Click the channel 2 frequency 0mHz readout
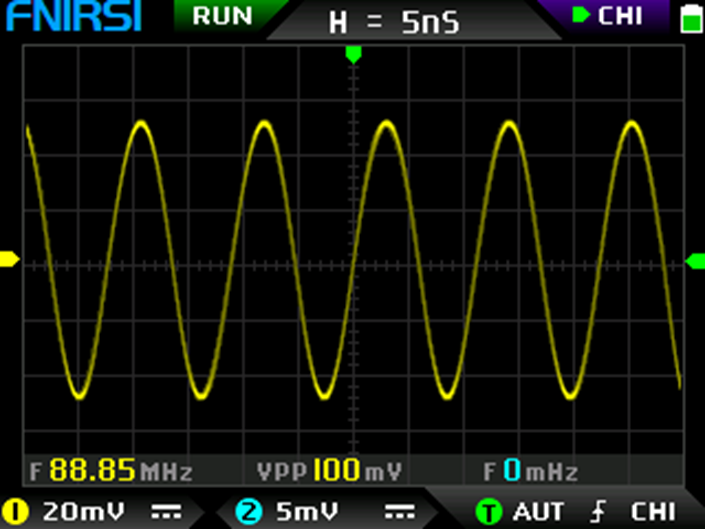The width and height of the screenshot is (705, 529). (x=530, y=471)
